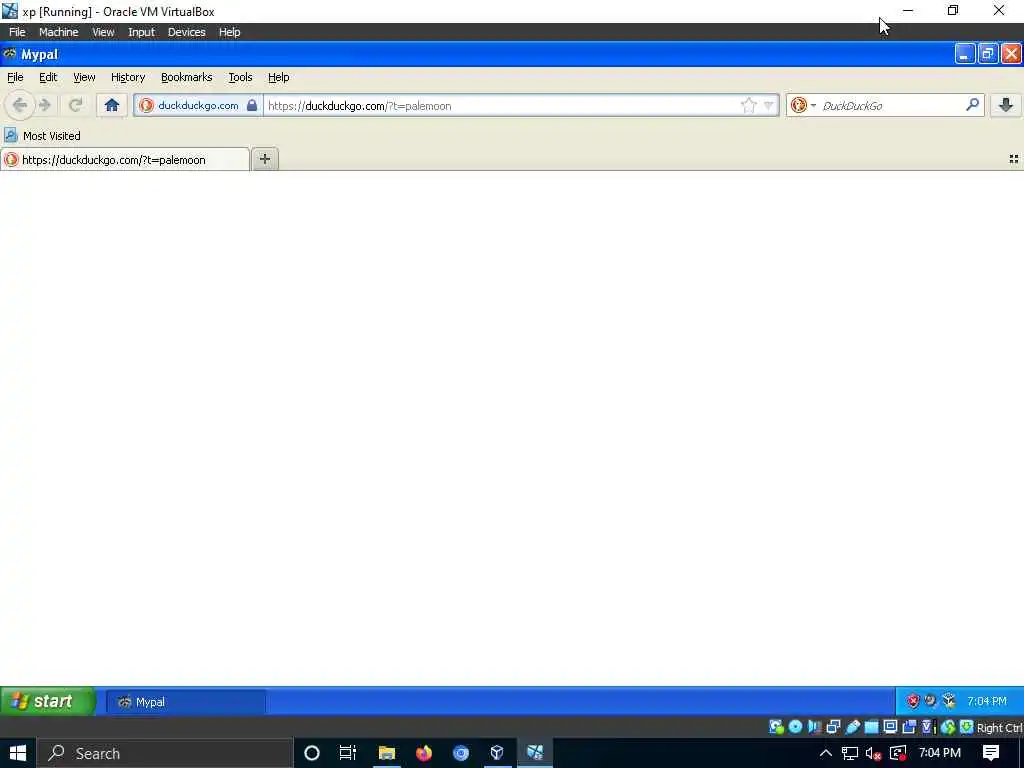The width and height of the screenshot is (1024, 768).
Task: Click VirtualBox network adapters status icon
Action: click(833, 727)
